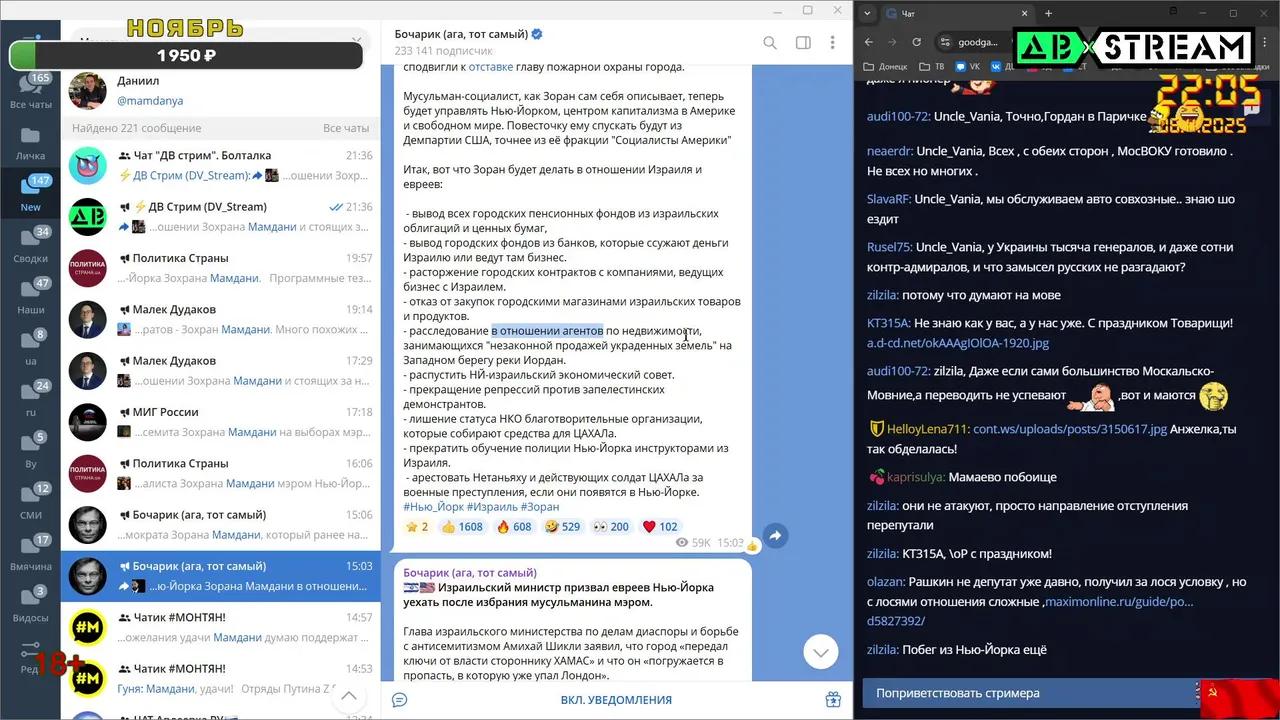Click the #Зоран hashtag

click(x=539, y=507)
